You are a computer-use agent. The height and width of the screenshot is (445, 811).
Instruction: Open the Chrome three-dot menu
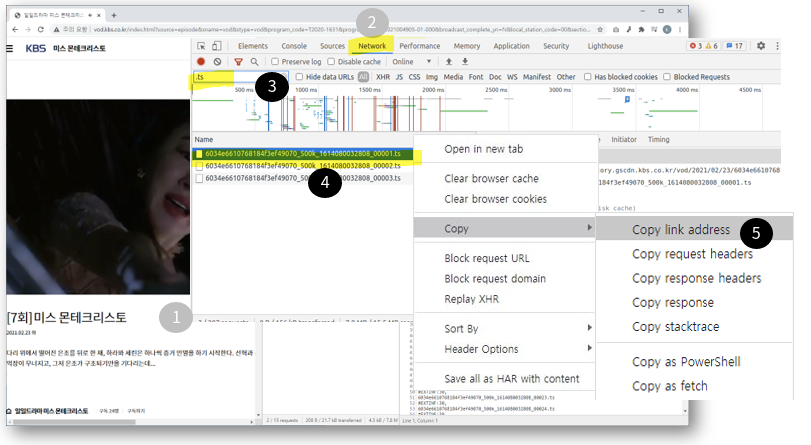680,29
